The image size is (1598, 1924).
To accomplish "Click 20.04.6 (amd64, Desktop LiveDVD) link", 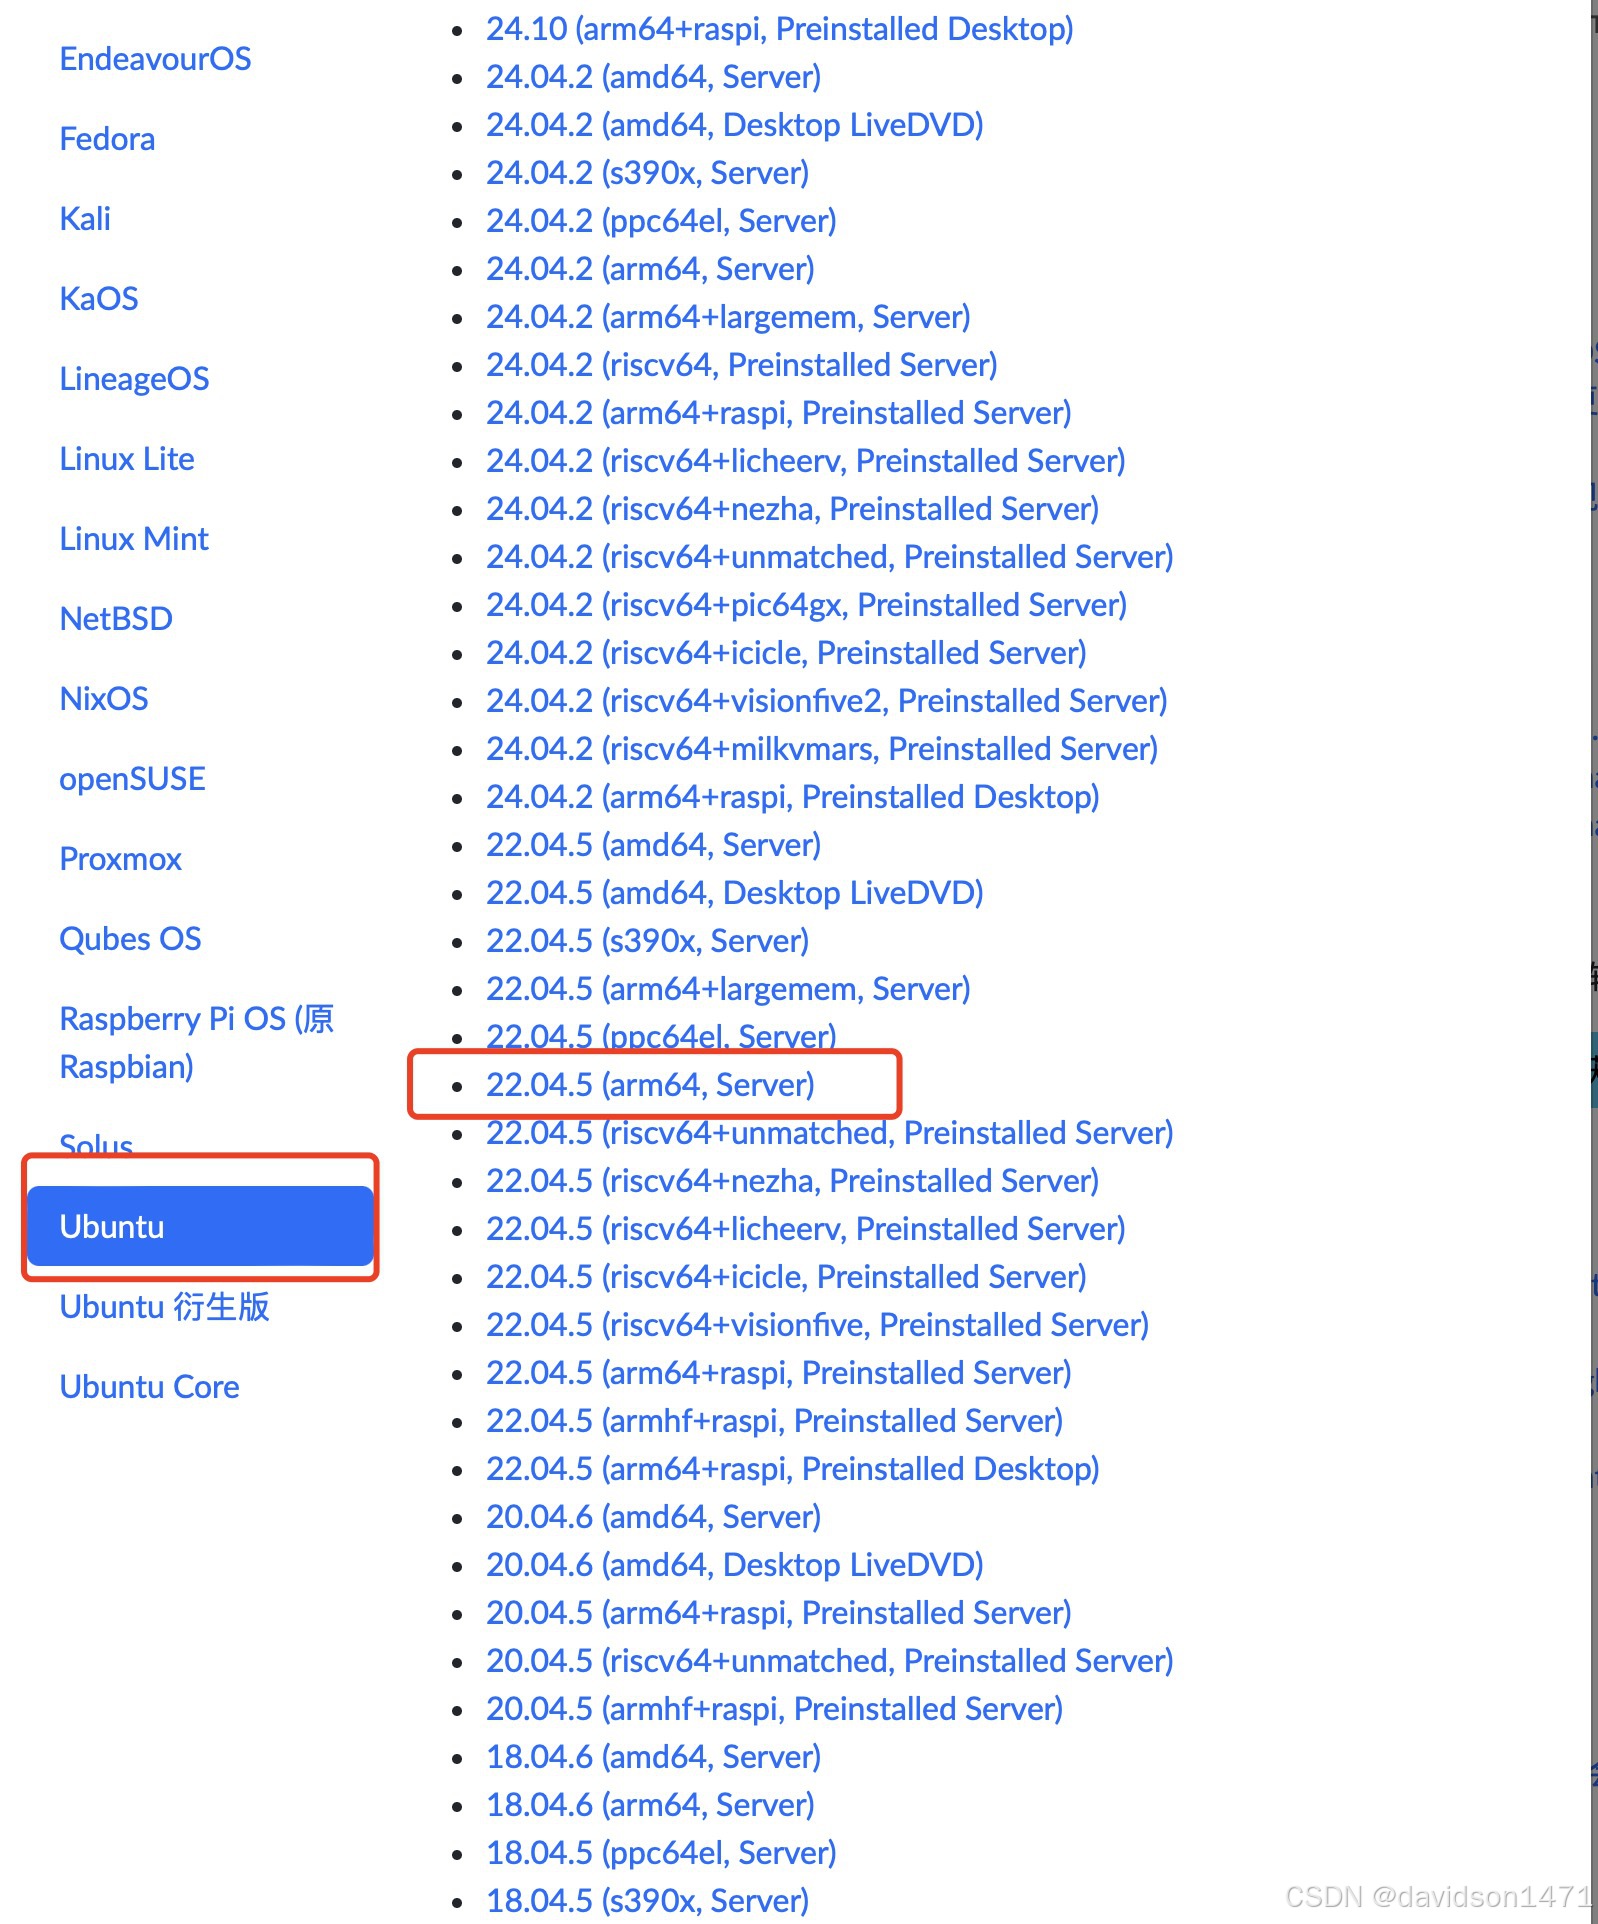I will (735, 1565).
